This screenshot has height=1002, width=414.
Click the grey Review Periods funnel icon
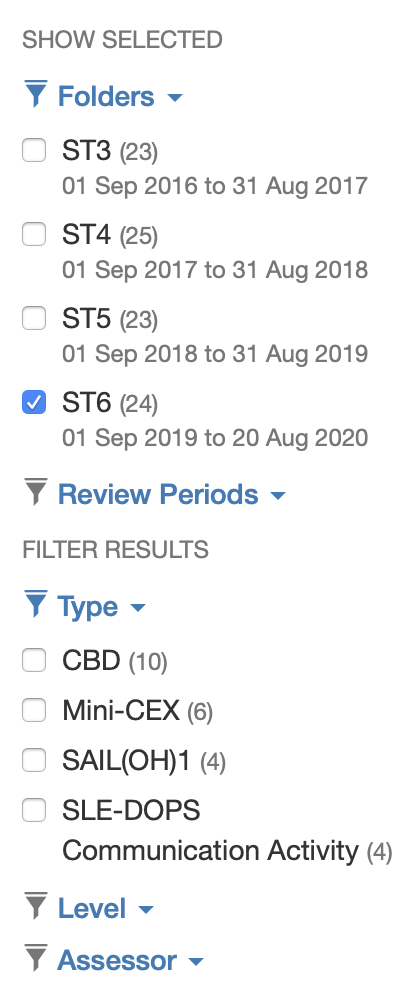[36, 492]
